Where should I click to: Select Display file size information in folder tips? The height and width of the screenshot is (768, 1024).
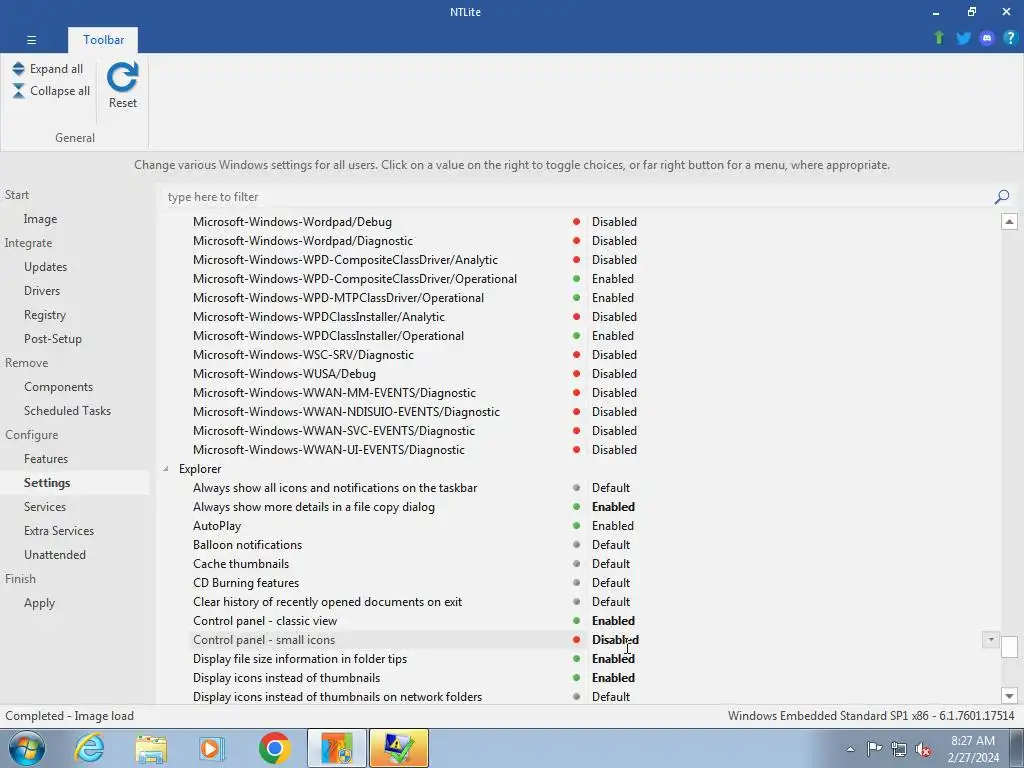point(300,659)
